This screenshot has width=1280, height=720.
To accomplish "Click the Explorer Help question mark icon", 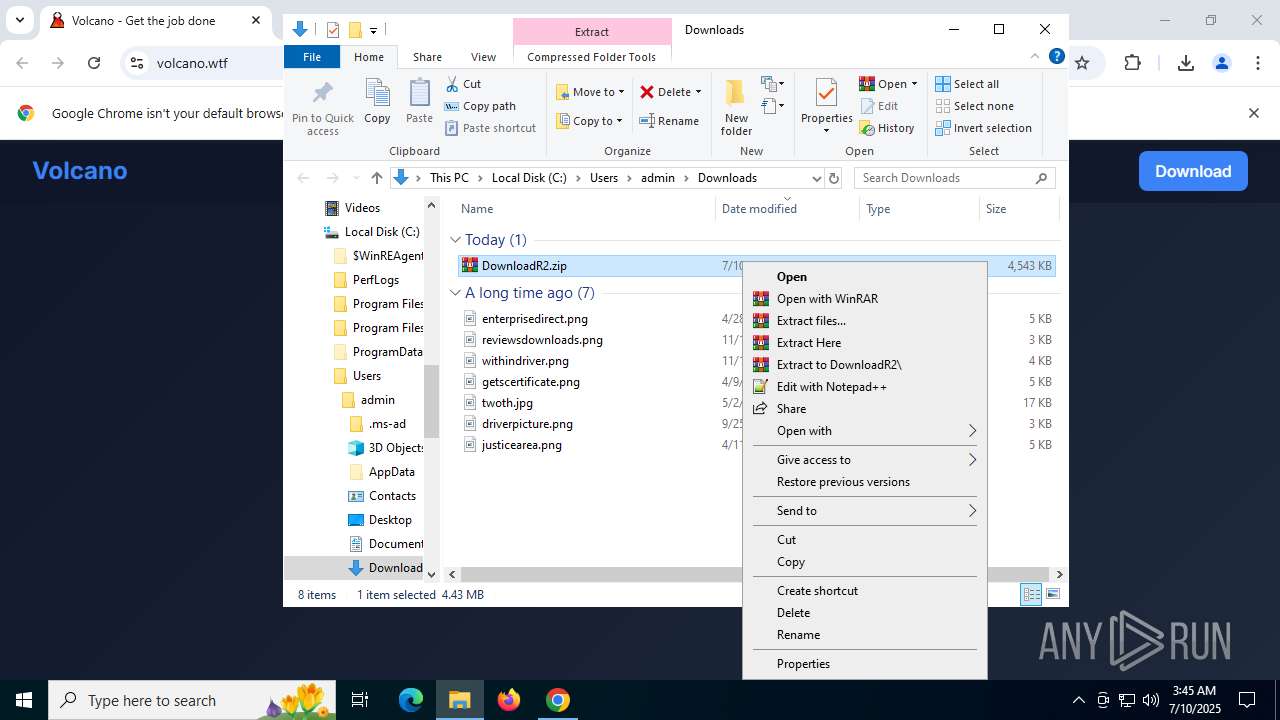I will tap(1056, 57).
